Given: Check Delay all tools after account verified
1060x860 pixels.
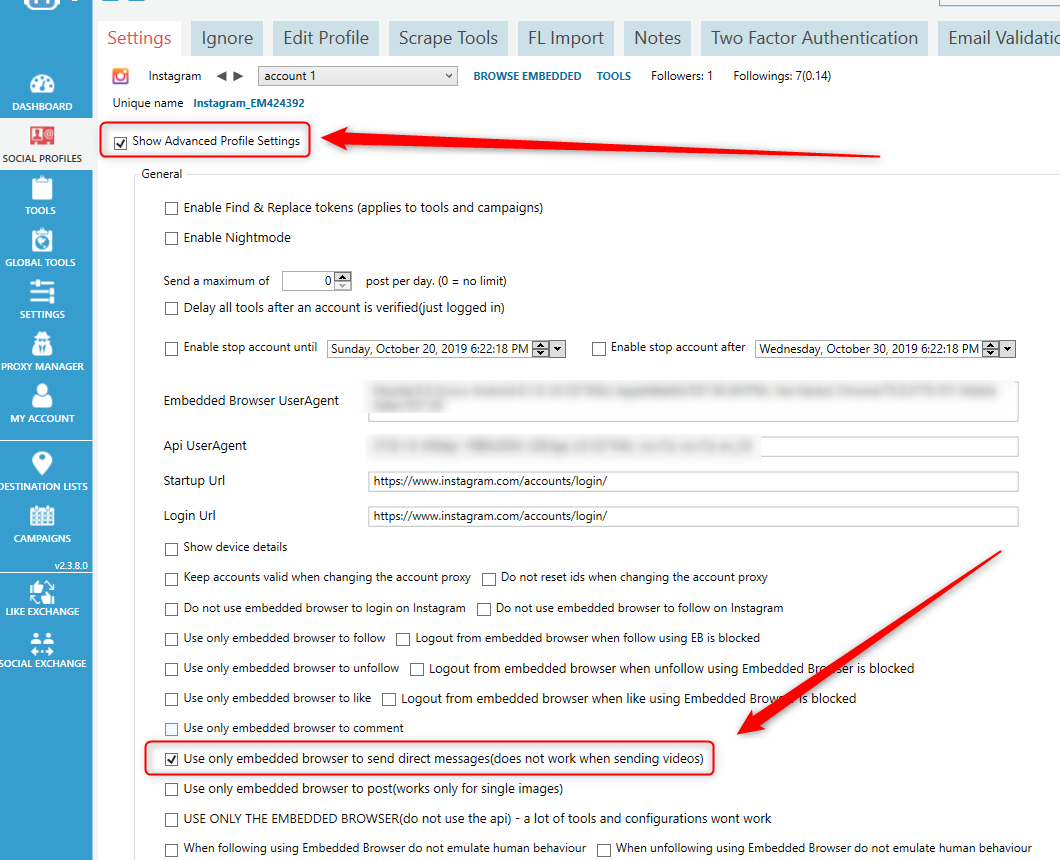Looking at the screenshot, I should [x=171, y=309].
